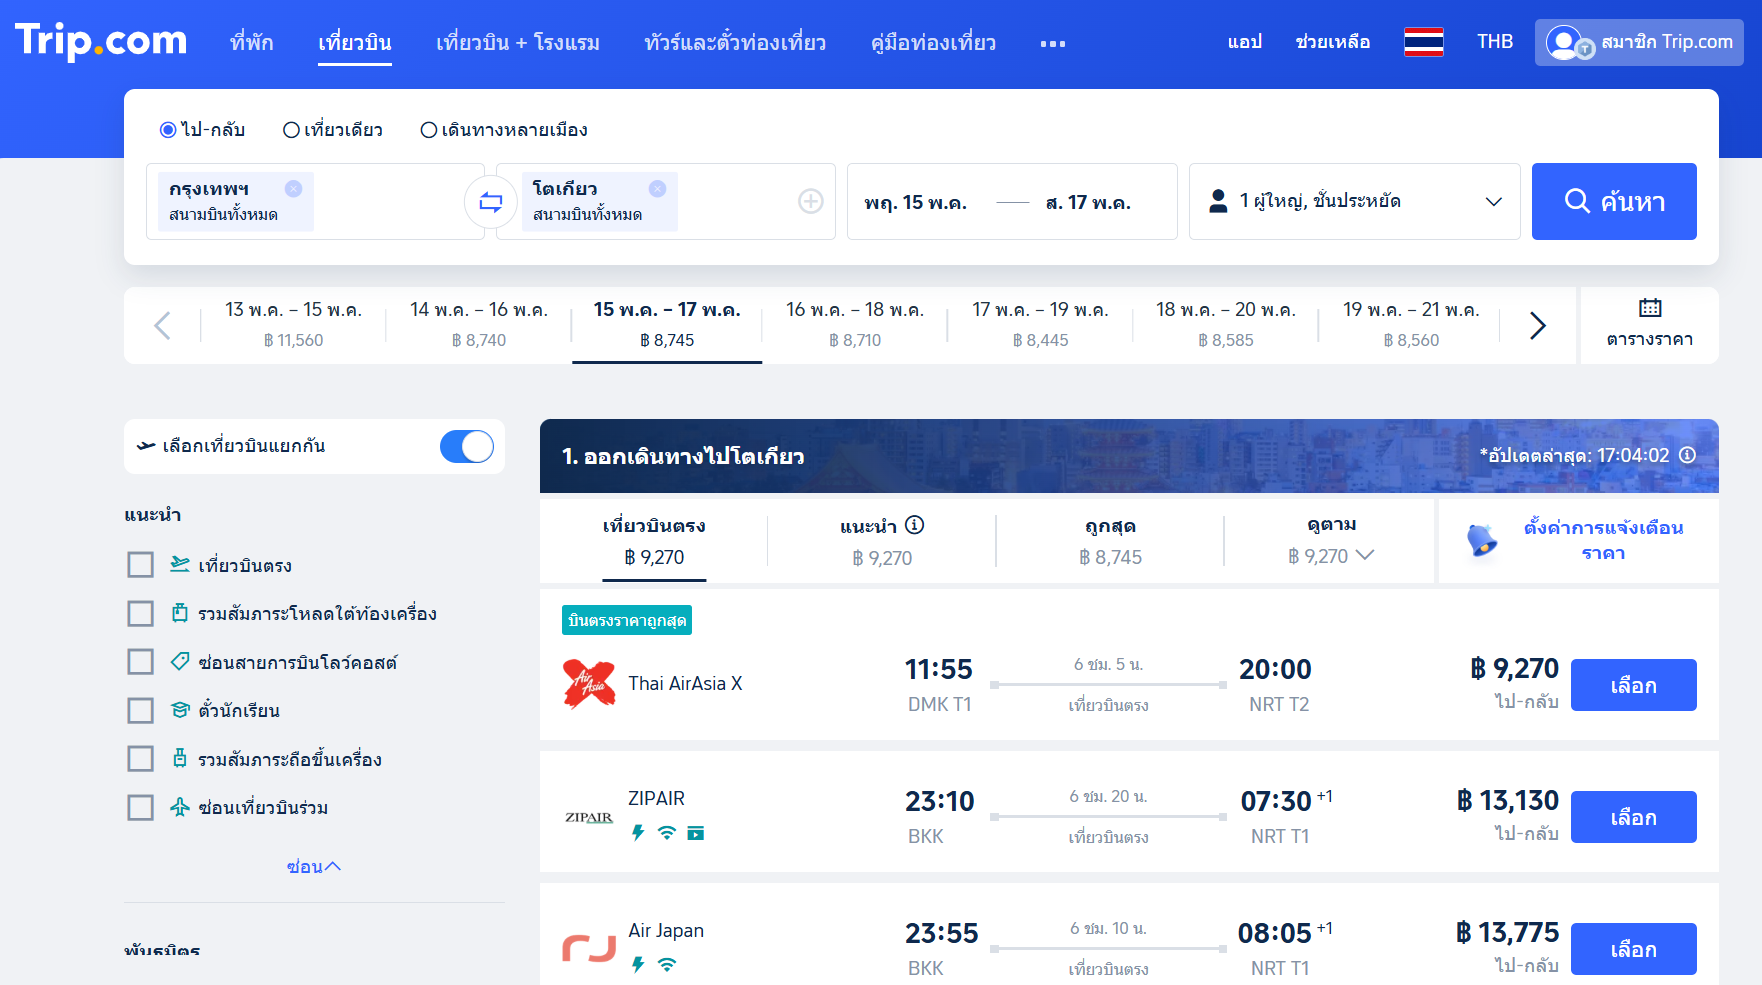The height and width of the screenshot is (985, 1762).
Task: Click ZIPAIR's Wi-Fi amenity icon
Action: pos(667,832)
